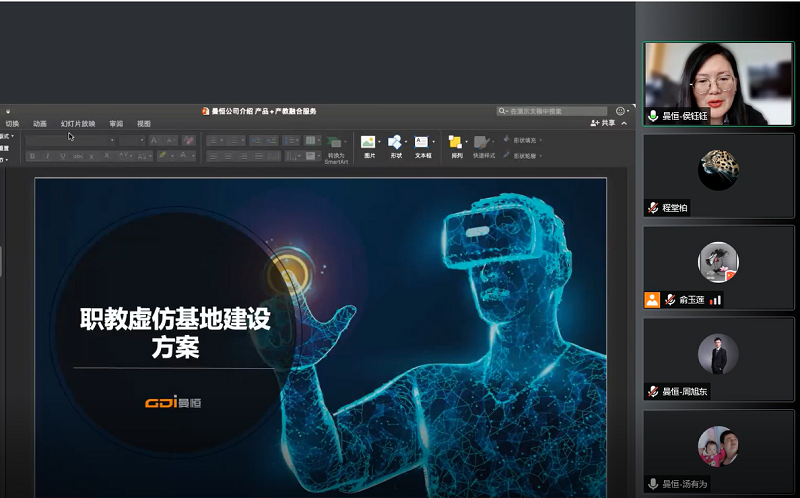
Task: Click the Arrange (排列) icon
Action: (455, 143)
